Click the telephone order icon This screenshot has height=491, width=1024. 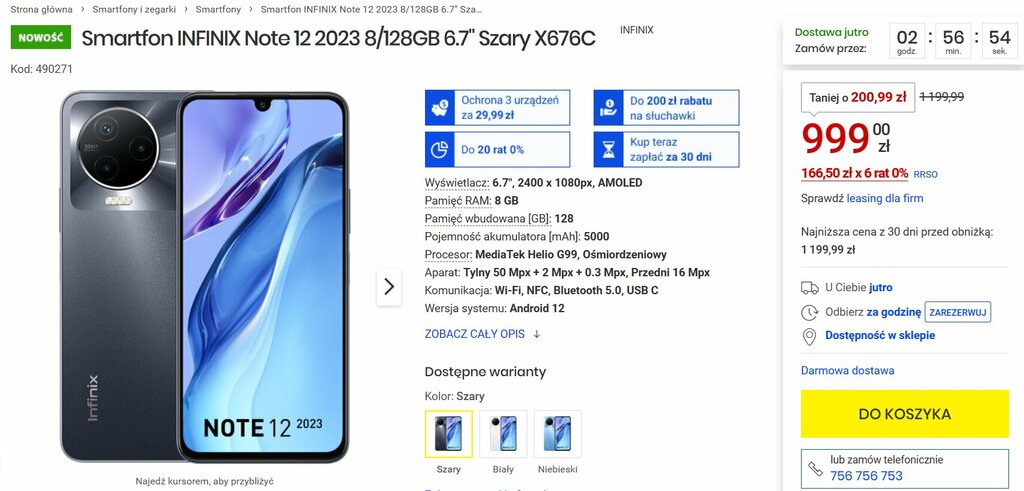(x=815, y=468)
